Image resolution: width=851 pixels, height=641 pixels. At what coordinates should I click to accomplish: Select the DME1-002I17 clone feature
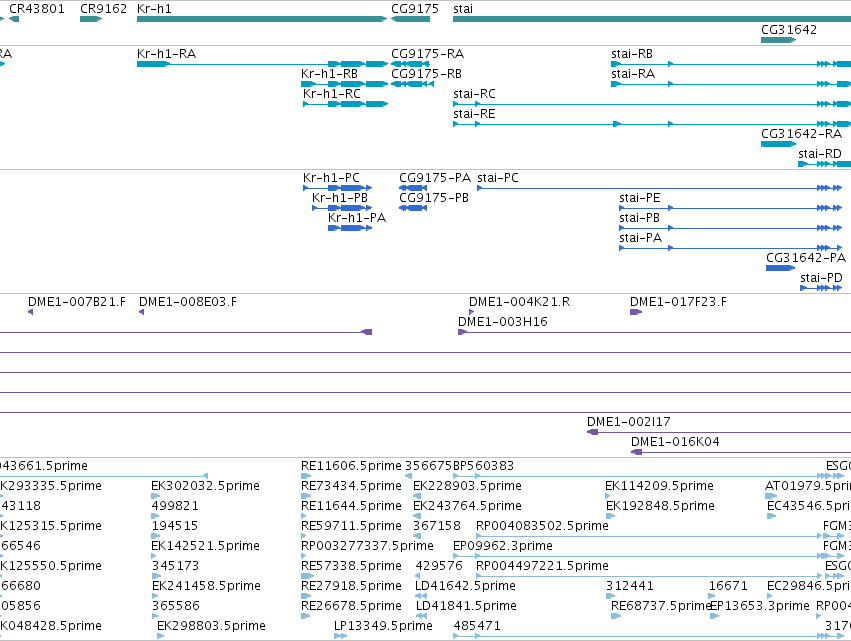point(719,432)
